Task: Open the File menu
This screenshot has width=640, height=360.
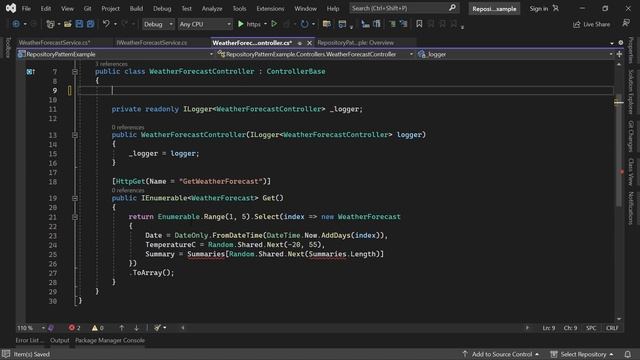Action: tap(26, 8)
